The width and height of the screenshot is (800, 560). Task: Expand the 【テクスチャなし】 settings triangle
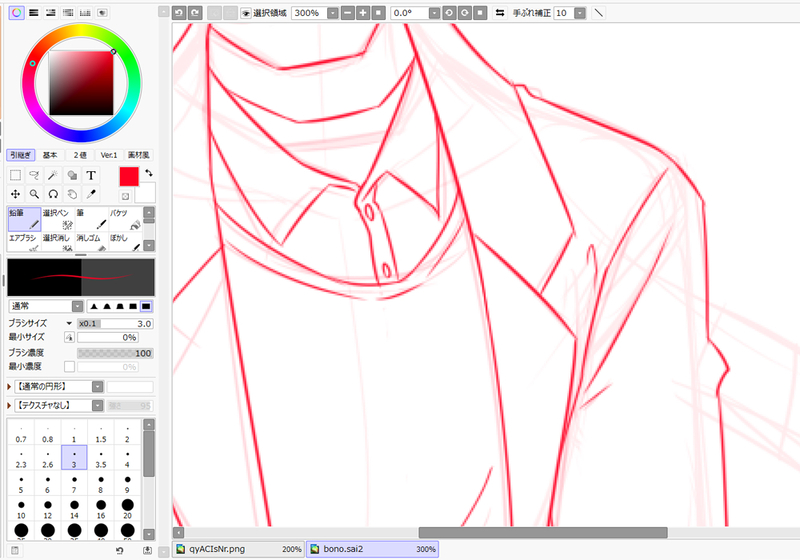[x=9, y=405]
